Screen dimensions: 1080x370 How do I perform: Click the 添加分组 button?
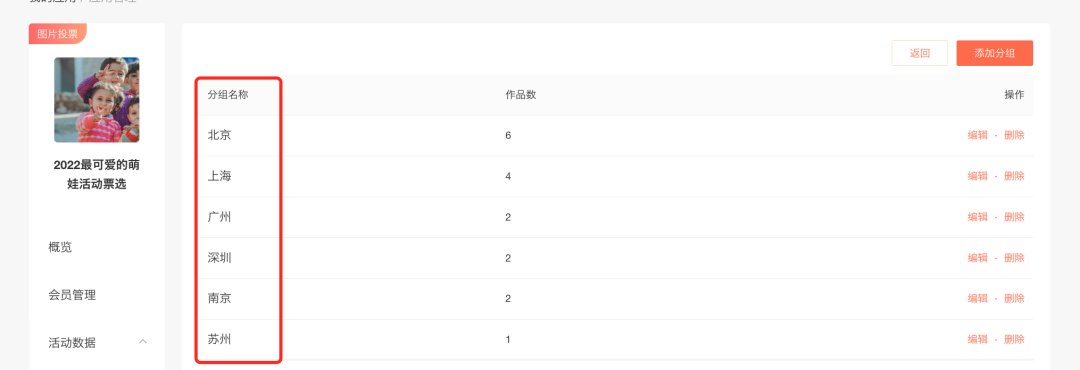pos(994,53)
